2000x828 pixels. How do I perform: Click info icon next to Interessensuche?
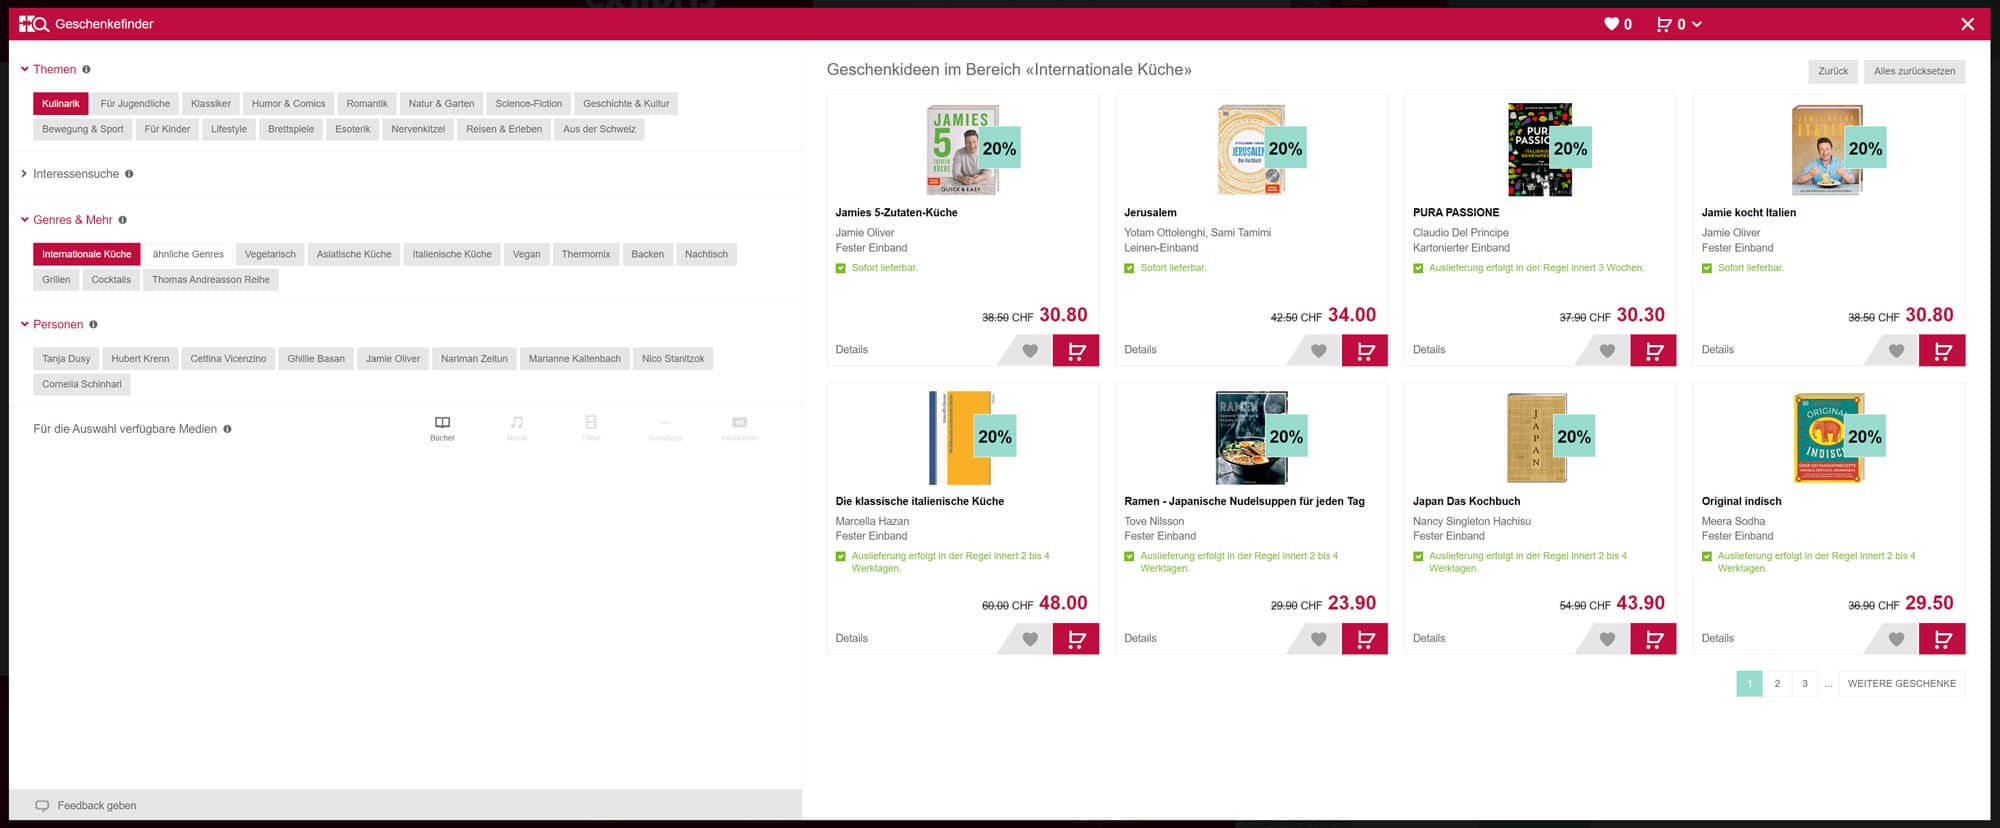tap(129, 174)
